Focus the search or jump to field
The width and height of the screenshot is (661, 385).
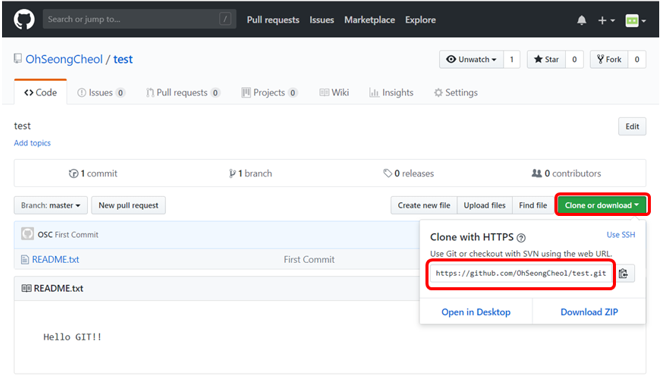click(x=139, y=19)
